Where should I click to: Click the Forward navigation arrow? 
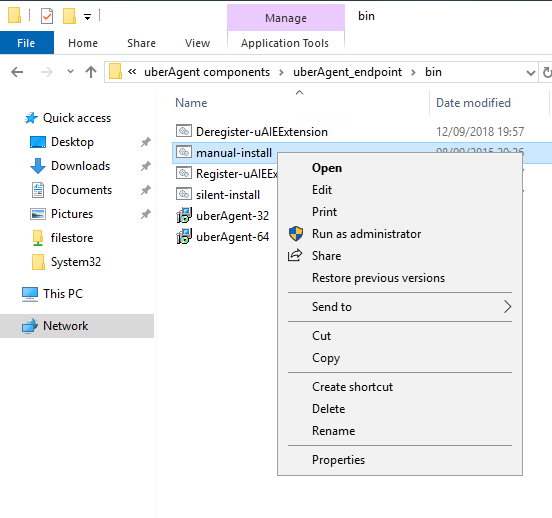[x=46, y=72]
